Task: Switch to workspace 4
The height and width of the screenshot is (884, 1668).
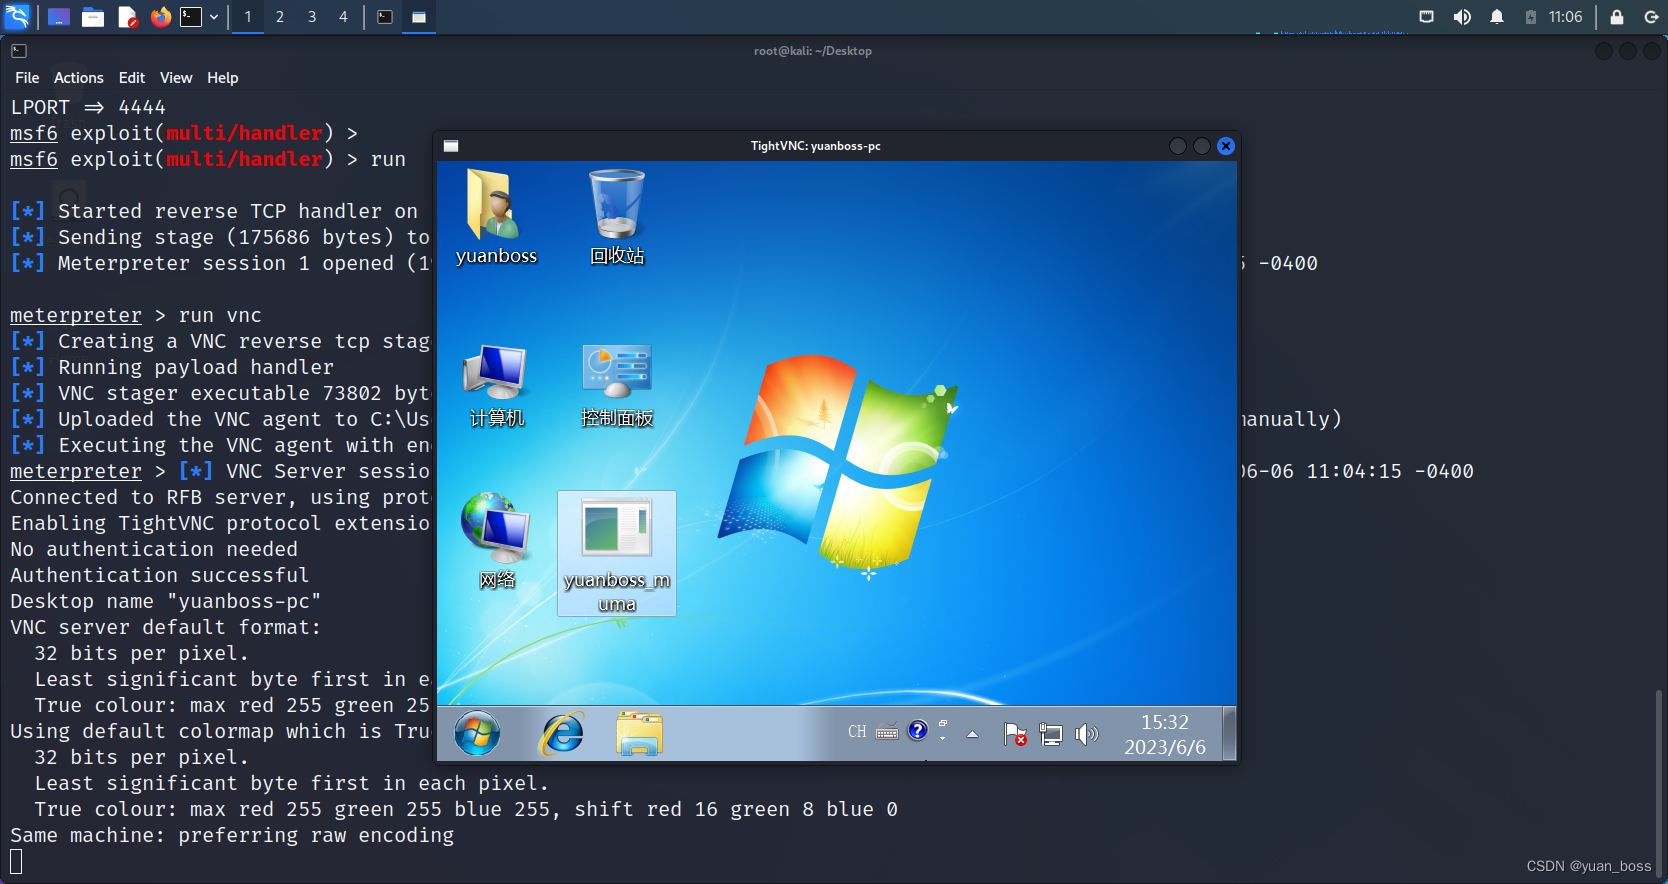Action: click(343, 17)
